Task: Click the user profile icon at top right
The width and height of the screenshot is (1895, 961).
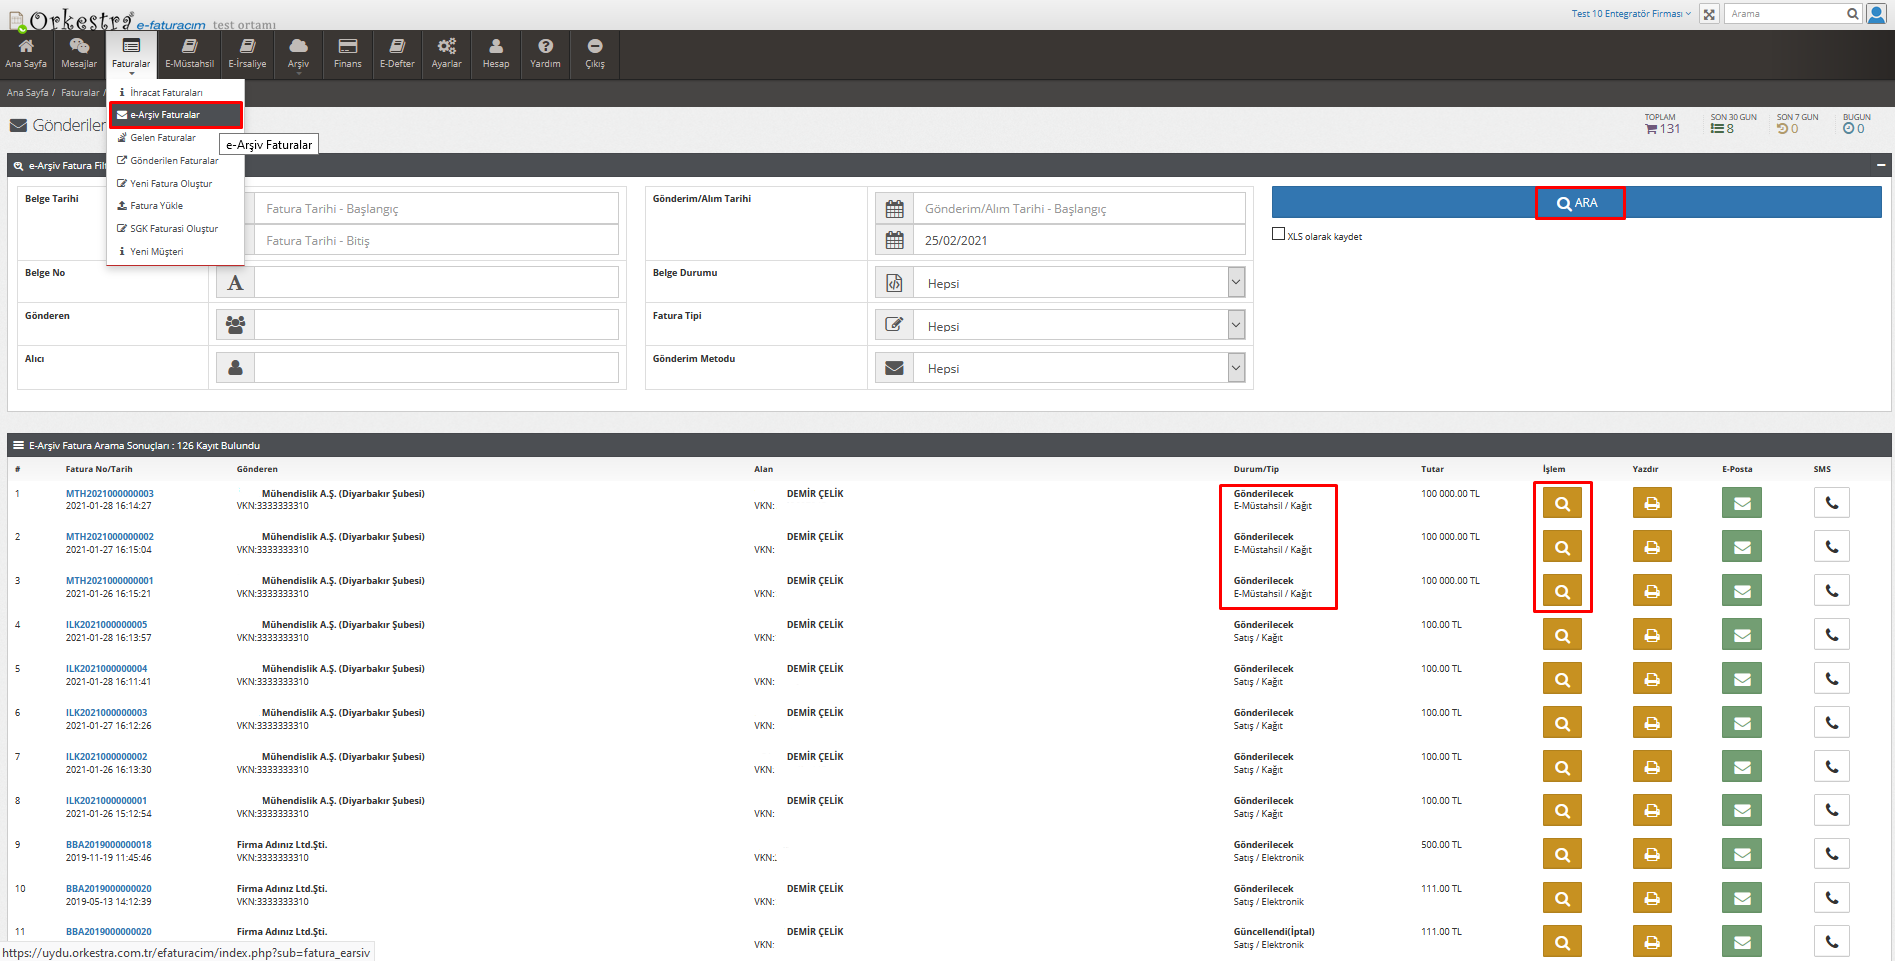Action: click(x=1876, y=14)
